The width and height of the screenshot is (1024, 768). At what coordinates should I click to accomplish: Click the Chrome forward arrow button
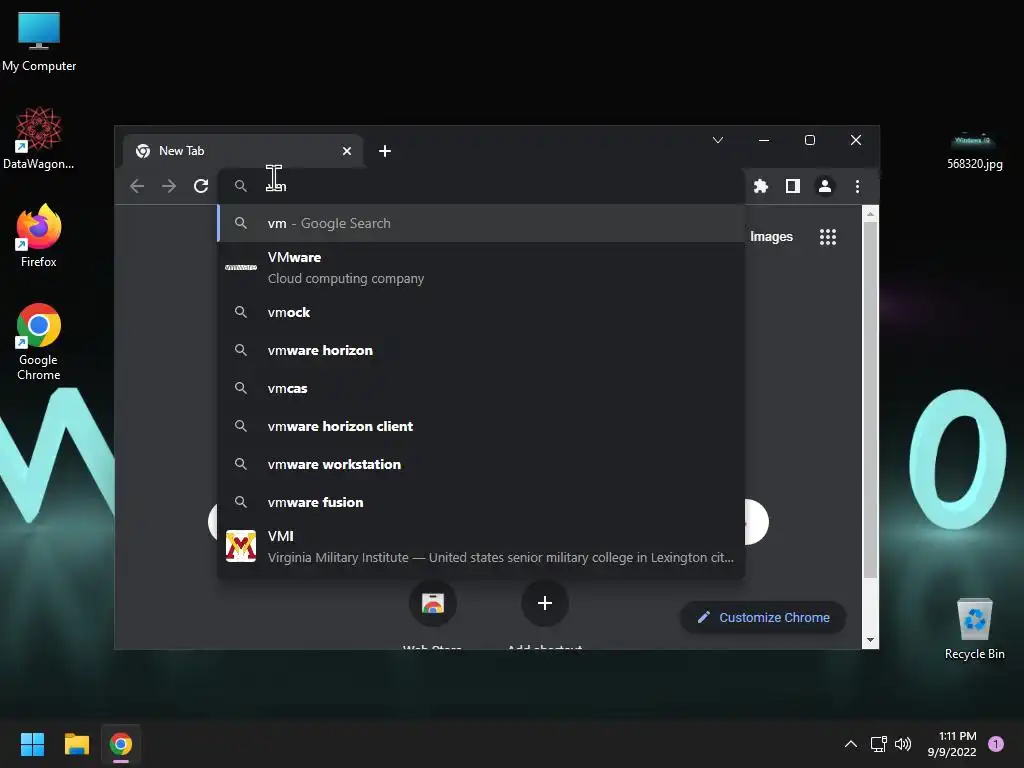click(169, 186)
